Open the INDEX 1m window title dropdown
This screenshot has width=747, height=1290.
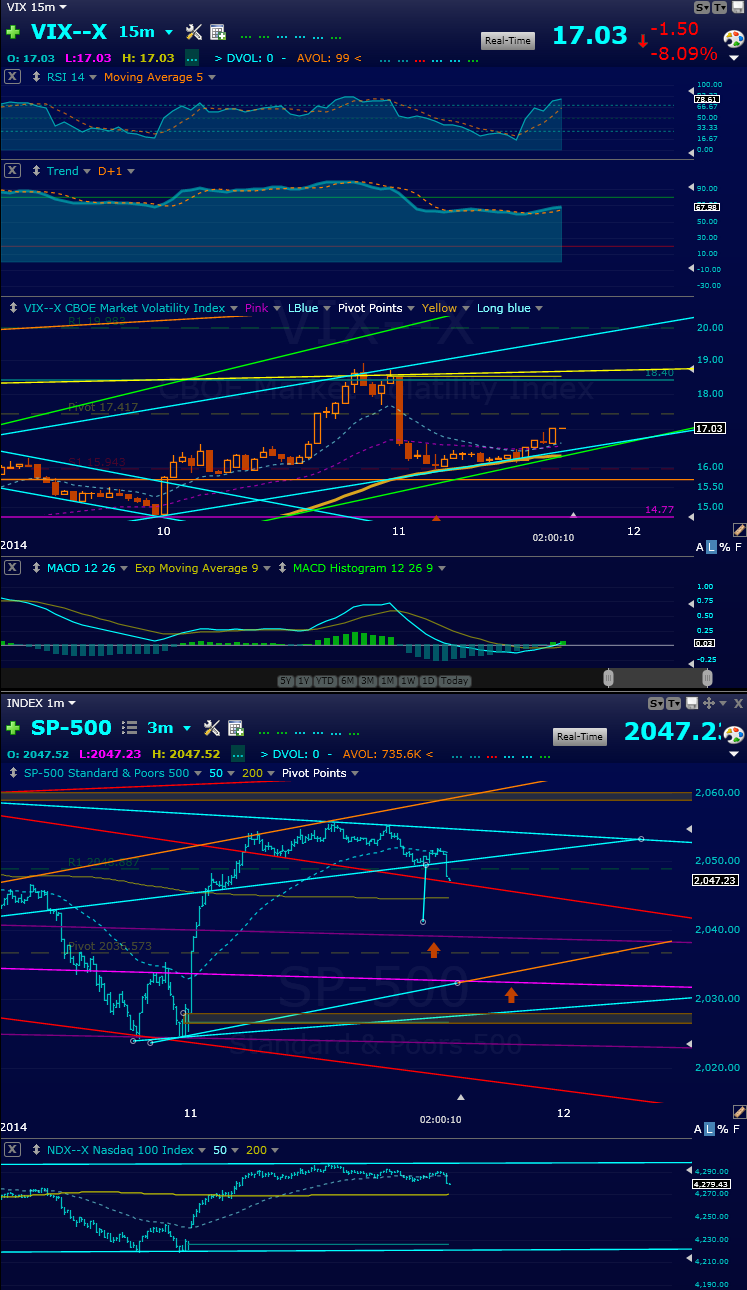coord(70,703)
